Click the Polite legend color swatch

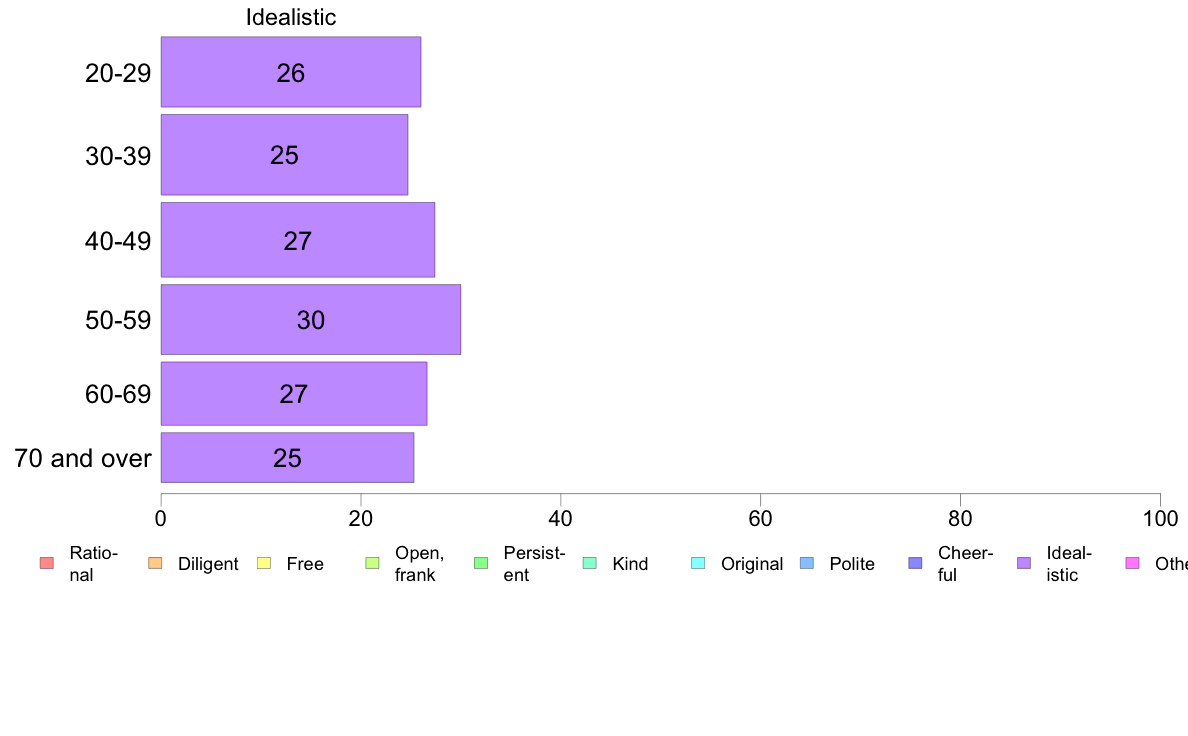click(807, 563)
